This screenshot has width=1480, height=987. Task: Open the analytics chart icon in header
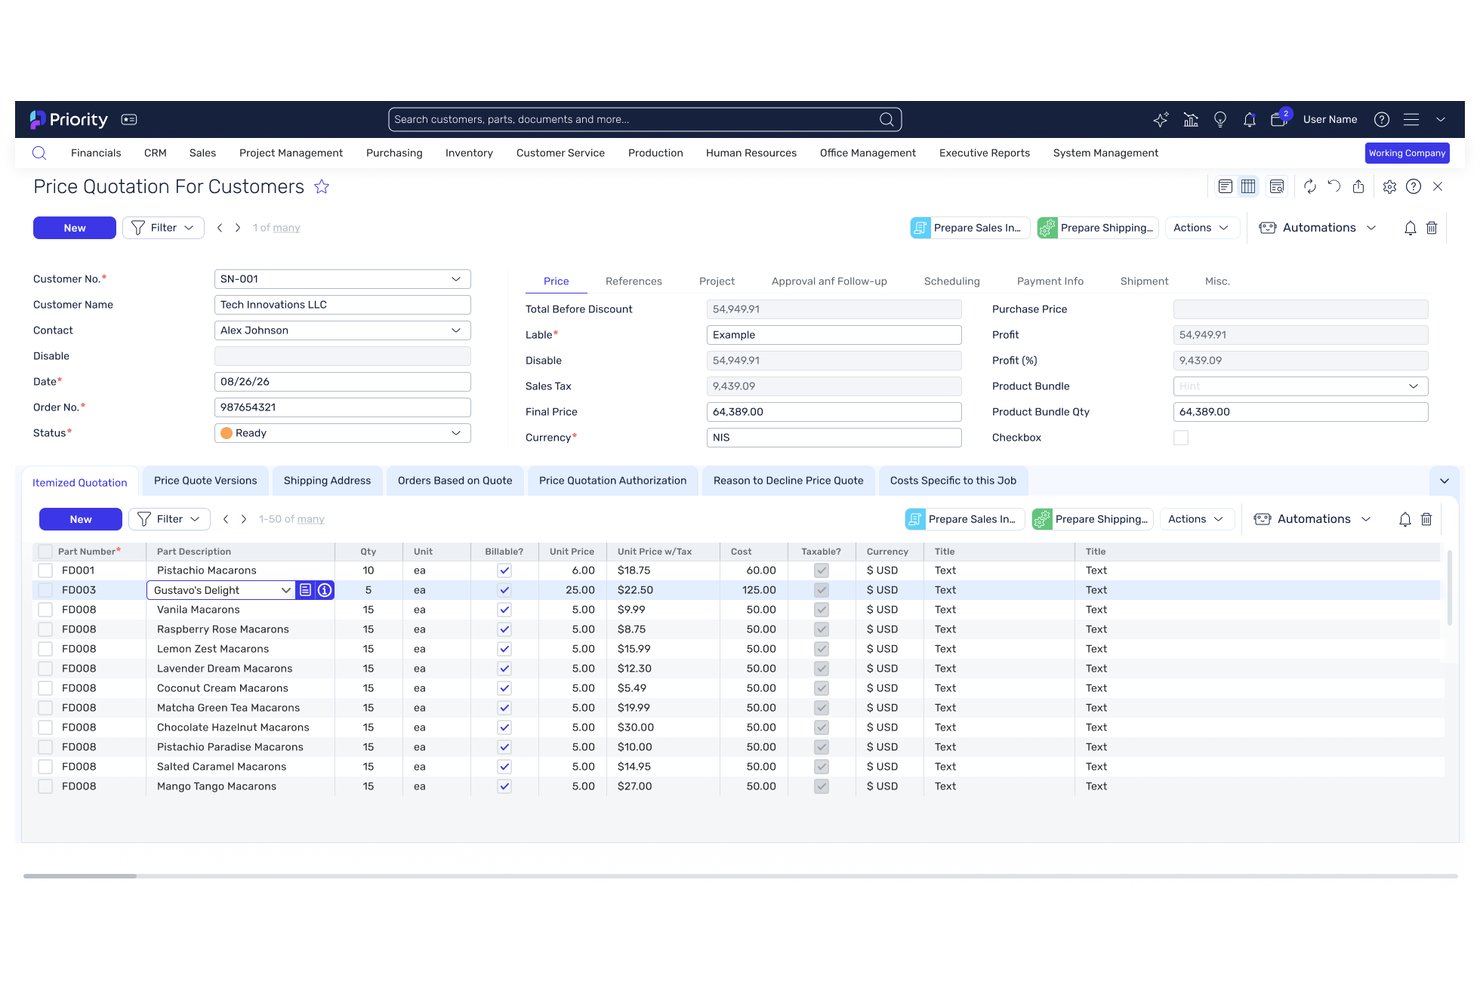(x=1191, y=119)
